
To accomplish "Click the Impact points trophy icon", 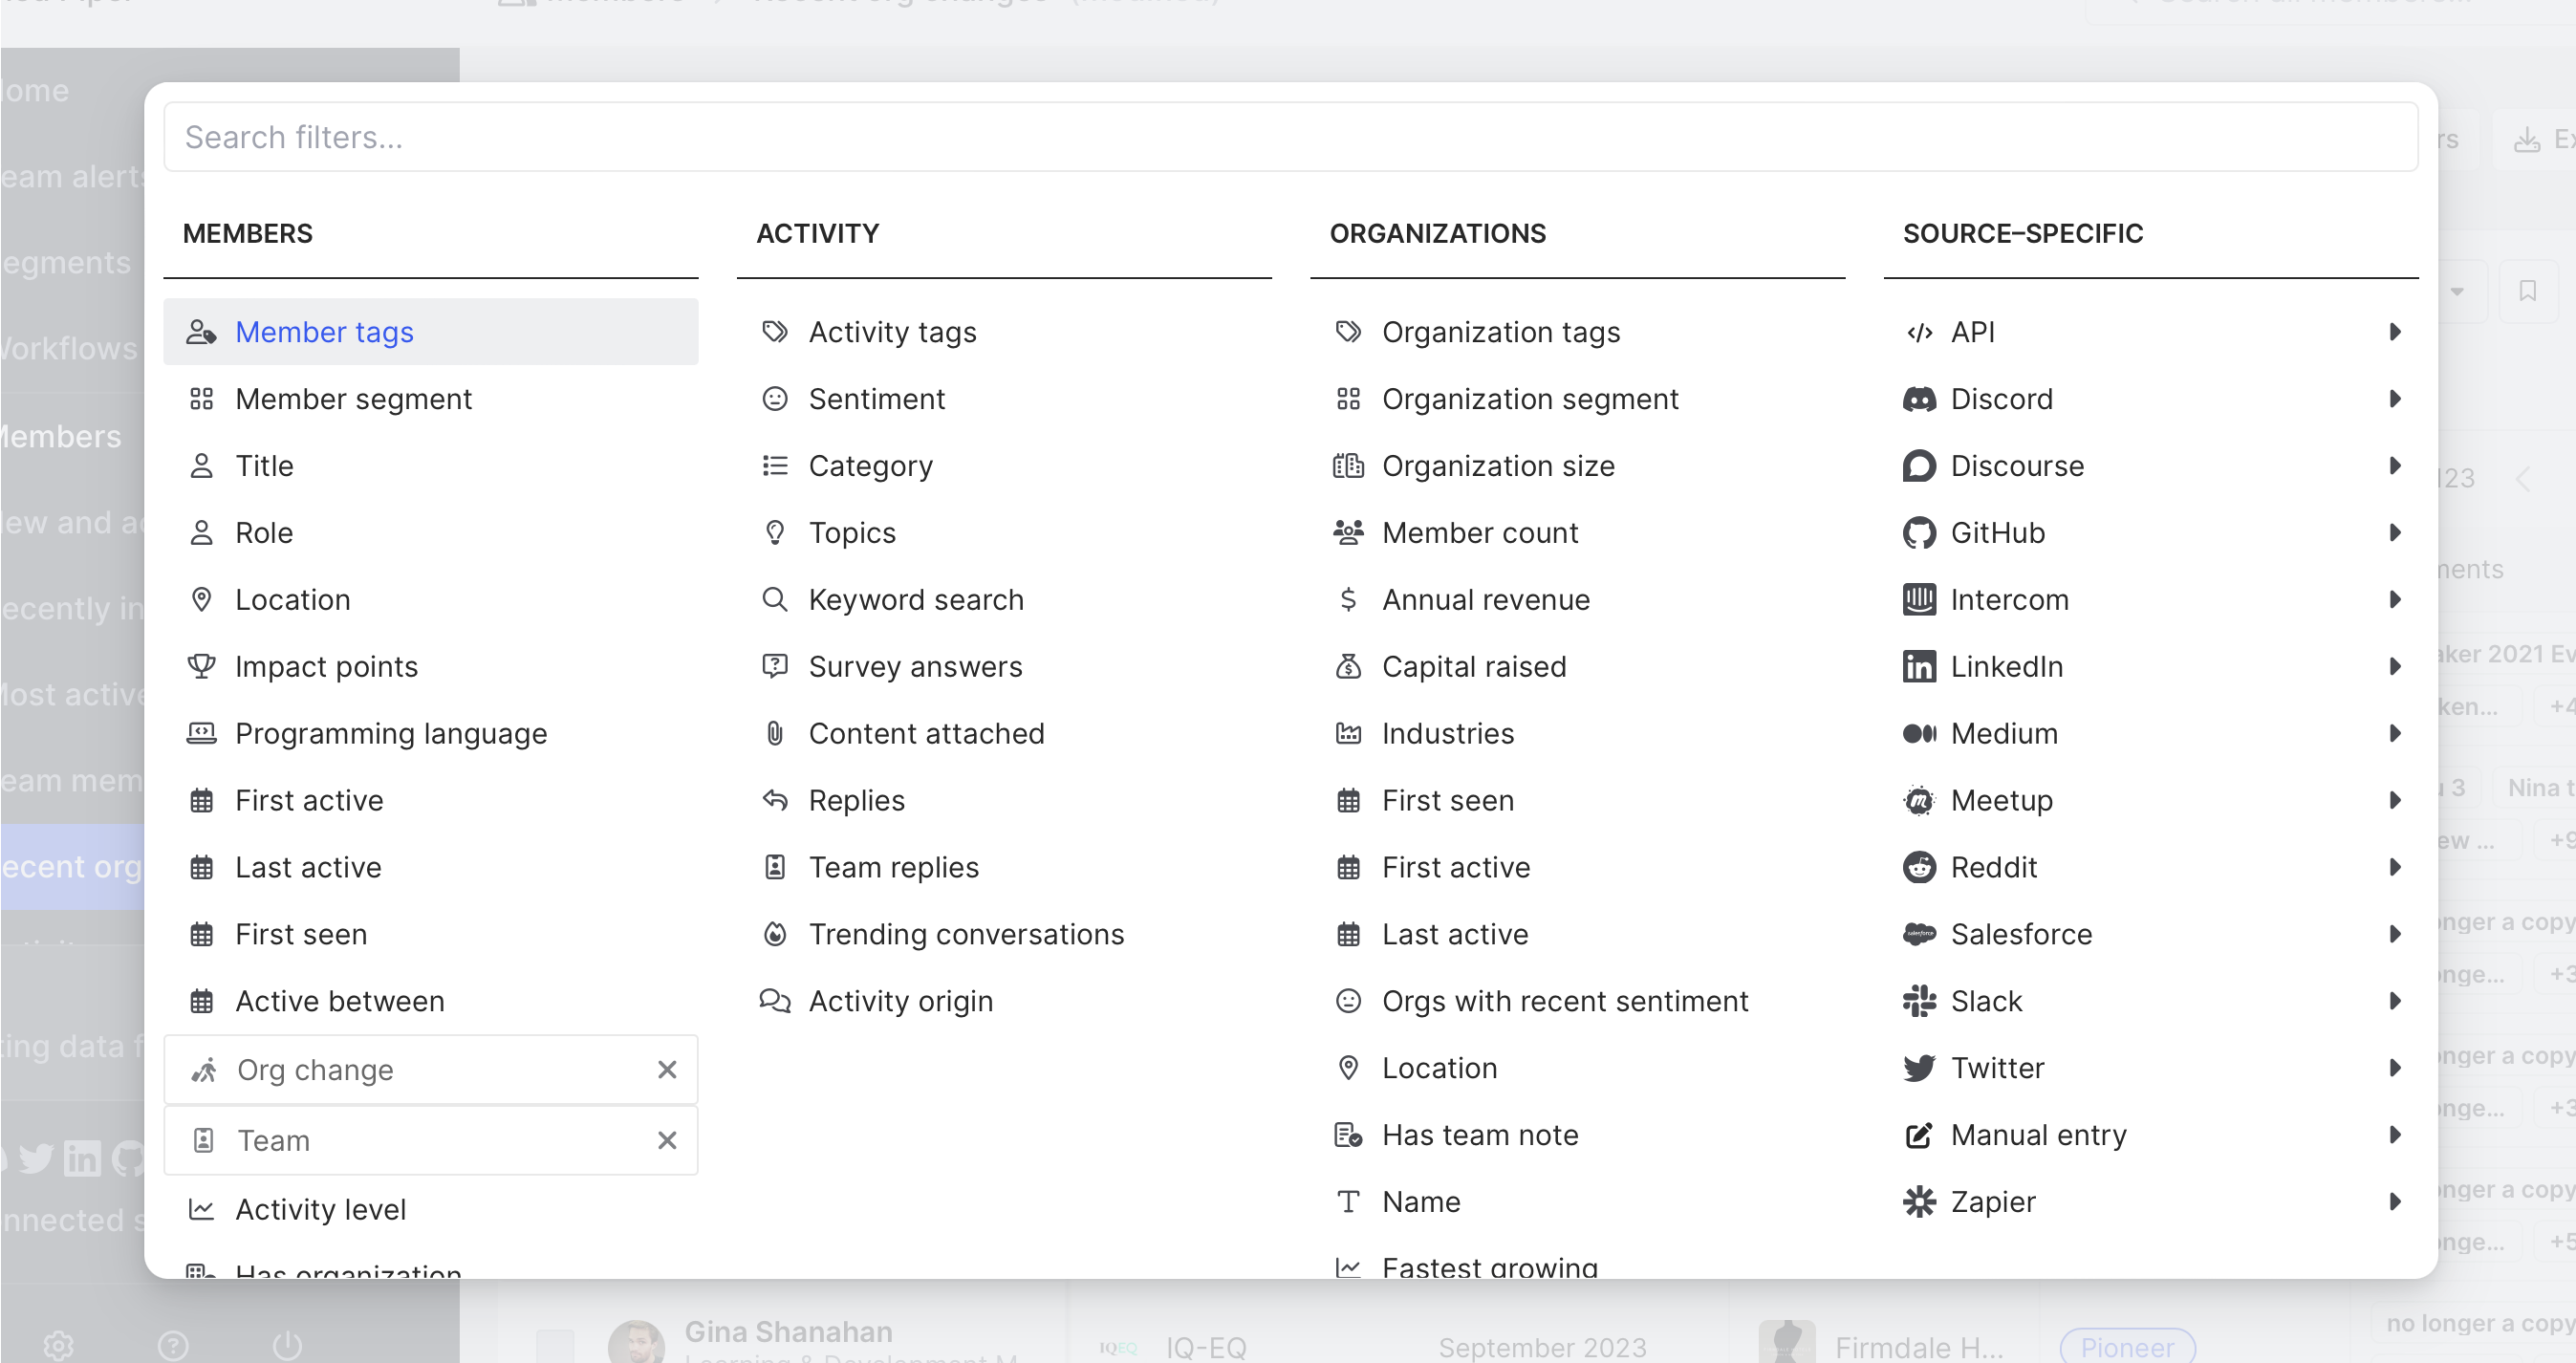I will tap(201, 667).
